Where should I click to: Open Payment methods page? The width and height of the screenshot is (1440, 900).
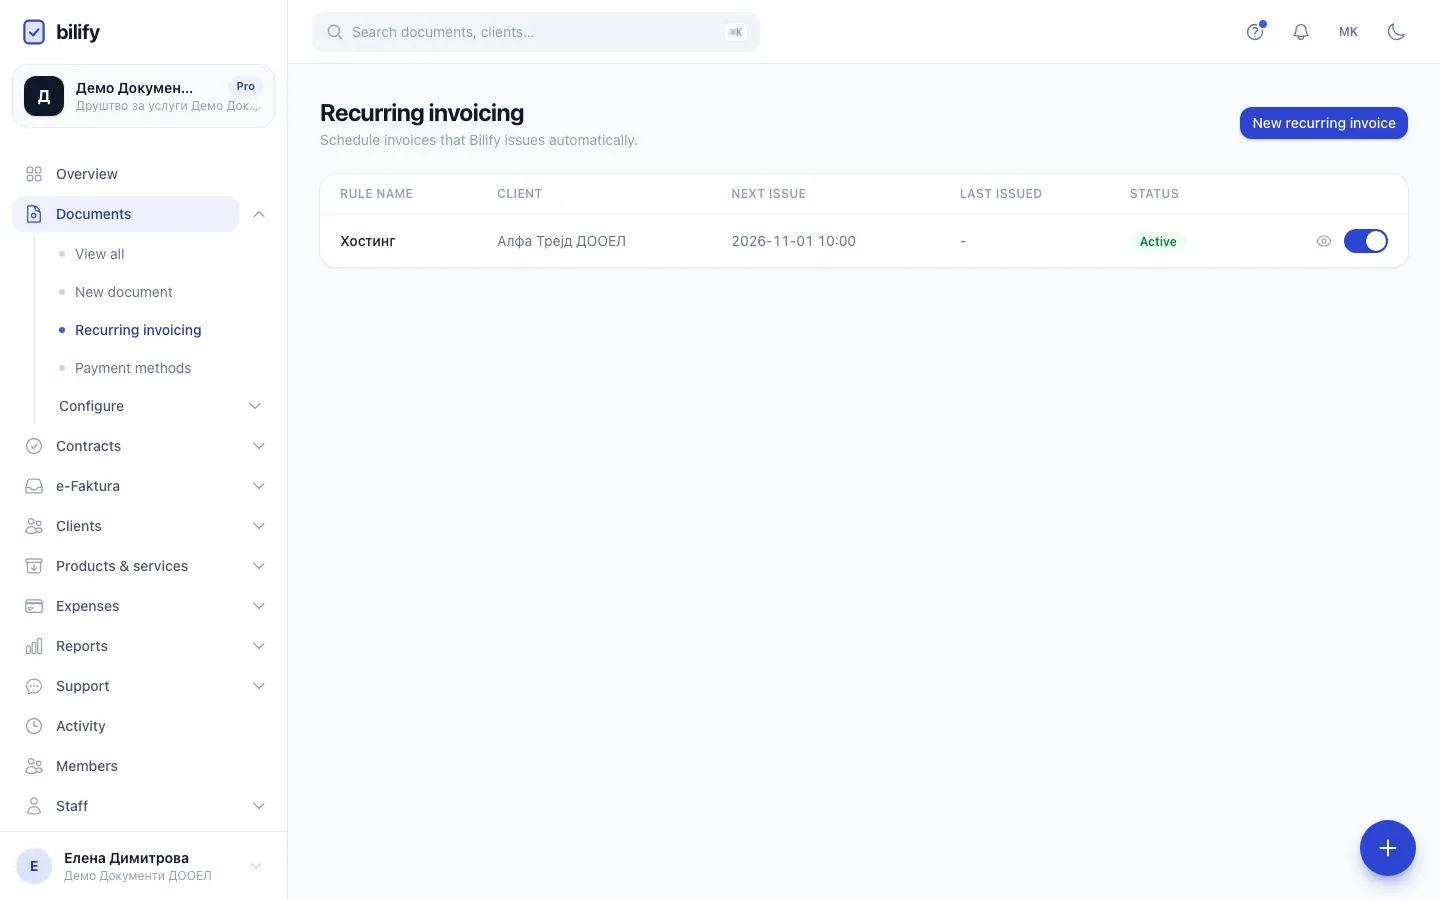(133, 368)
